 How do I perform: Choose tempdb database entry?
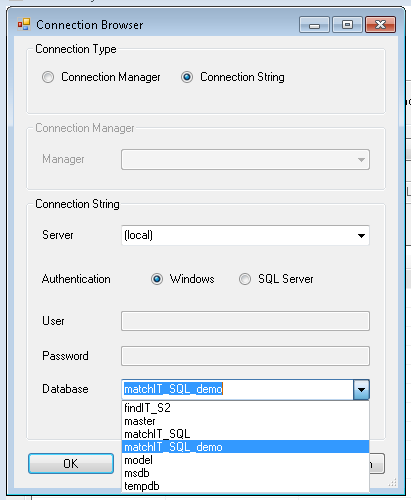[x=245, y=486]
